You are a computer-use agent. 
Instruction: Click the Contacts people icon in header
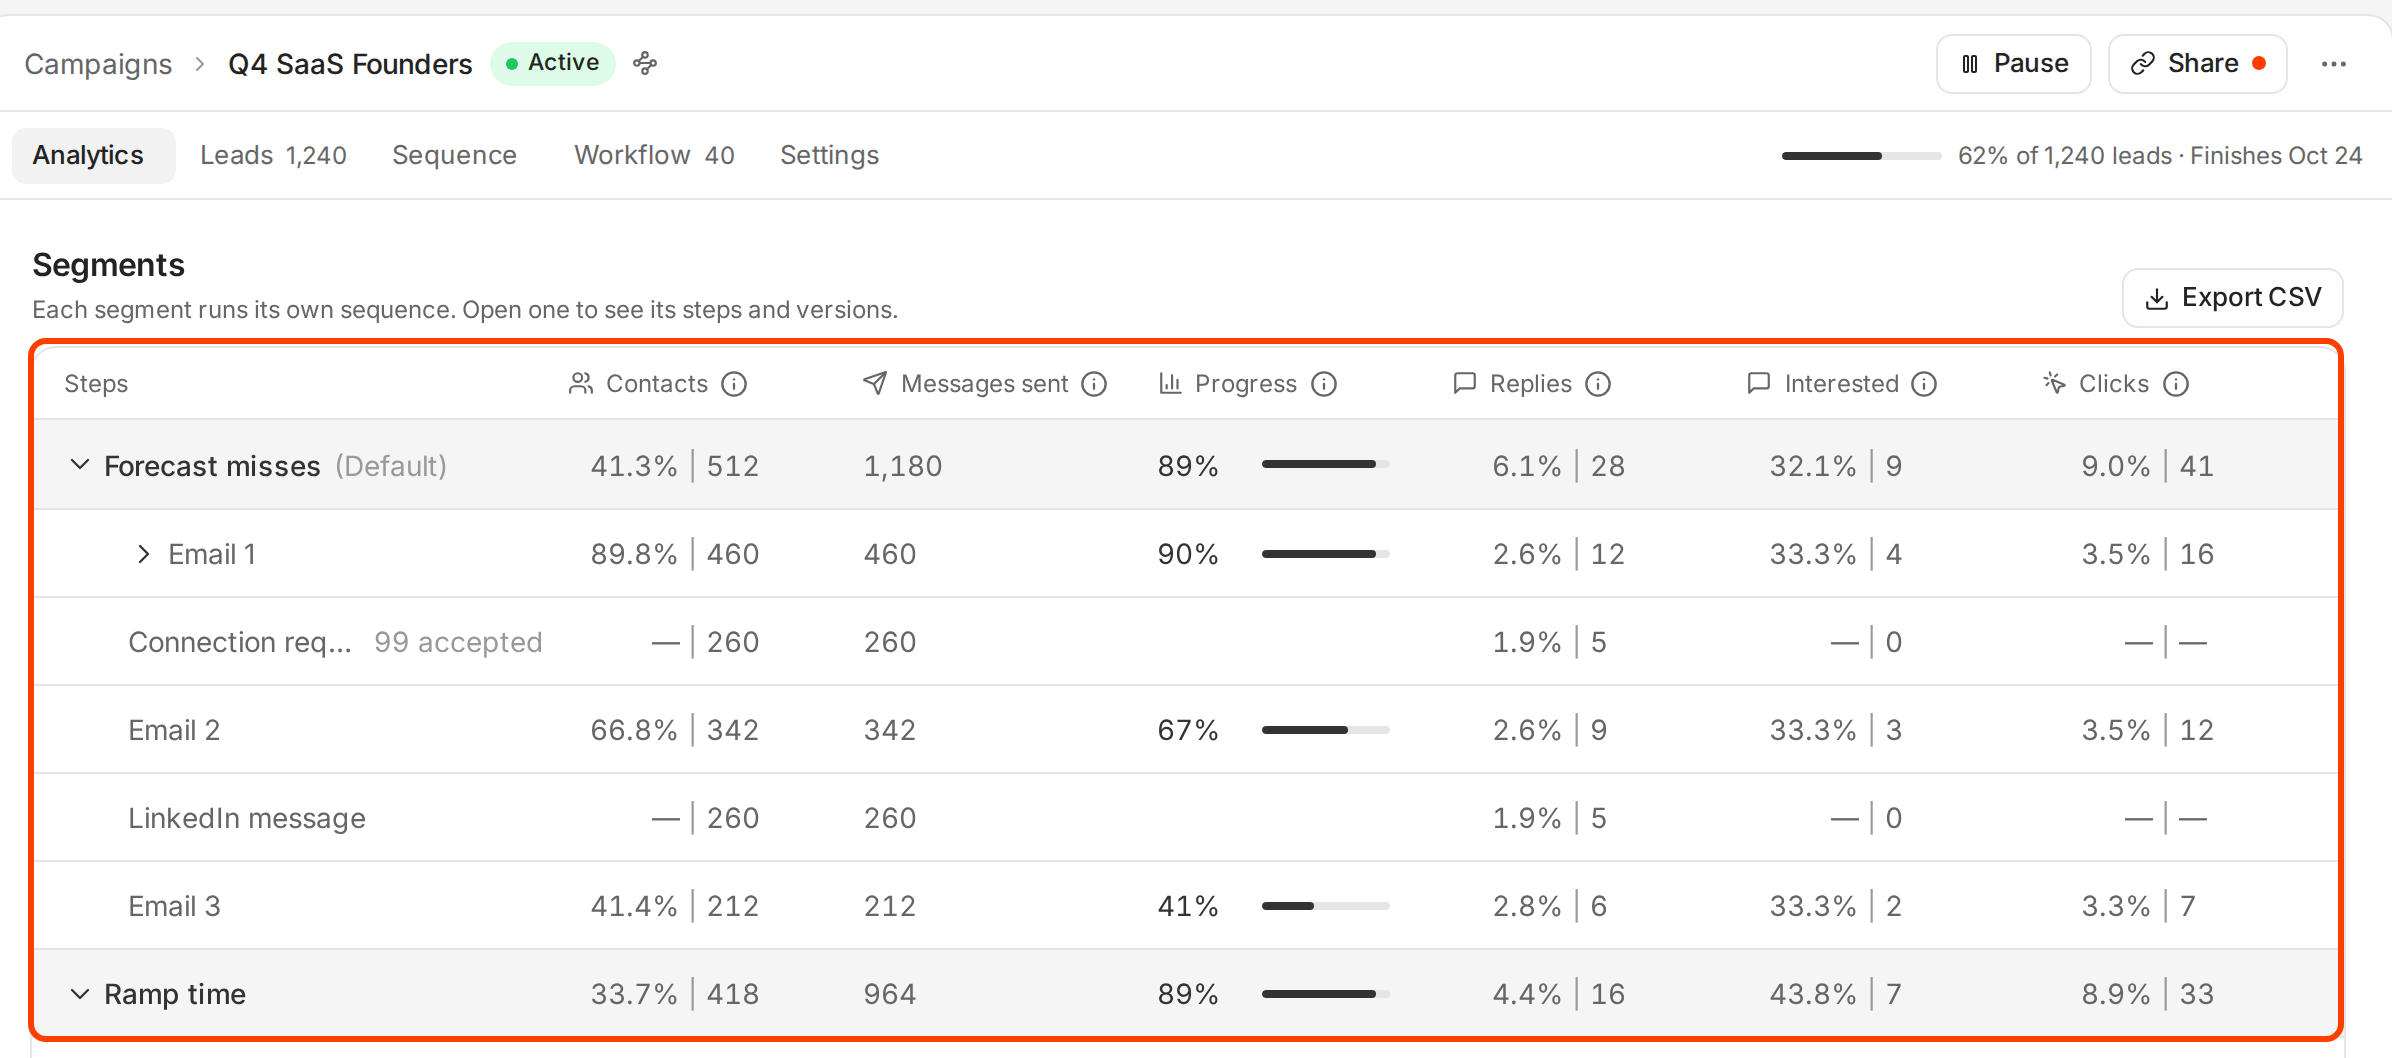(x=581, y=384)
